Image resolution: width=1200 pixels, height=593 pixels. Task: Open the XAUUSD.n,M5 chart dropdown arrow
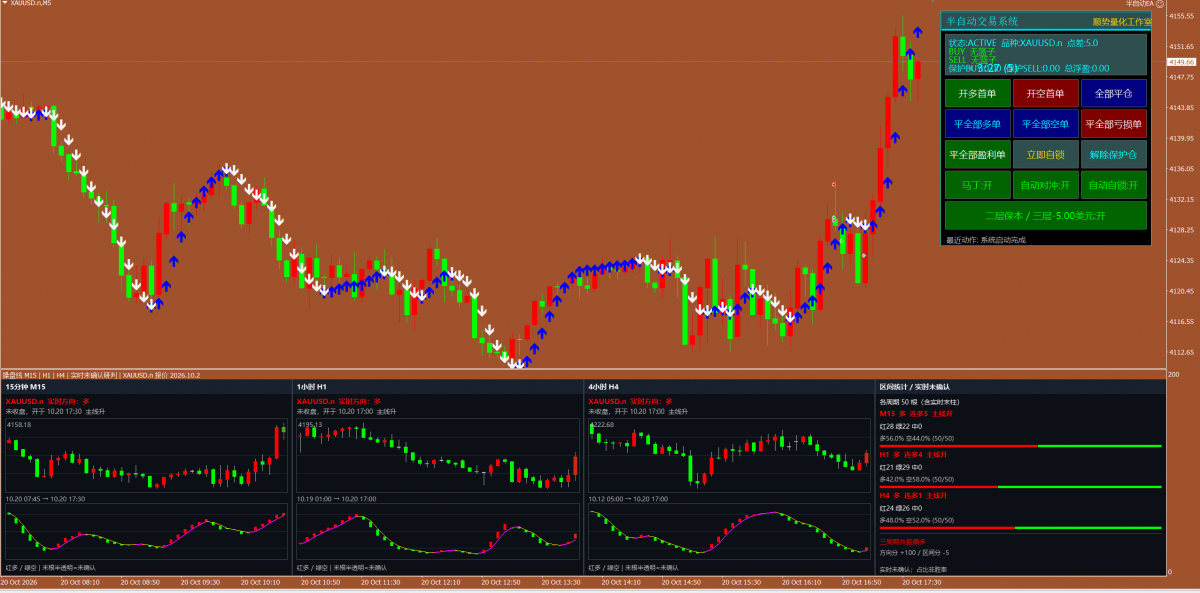pos(5,3)
